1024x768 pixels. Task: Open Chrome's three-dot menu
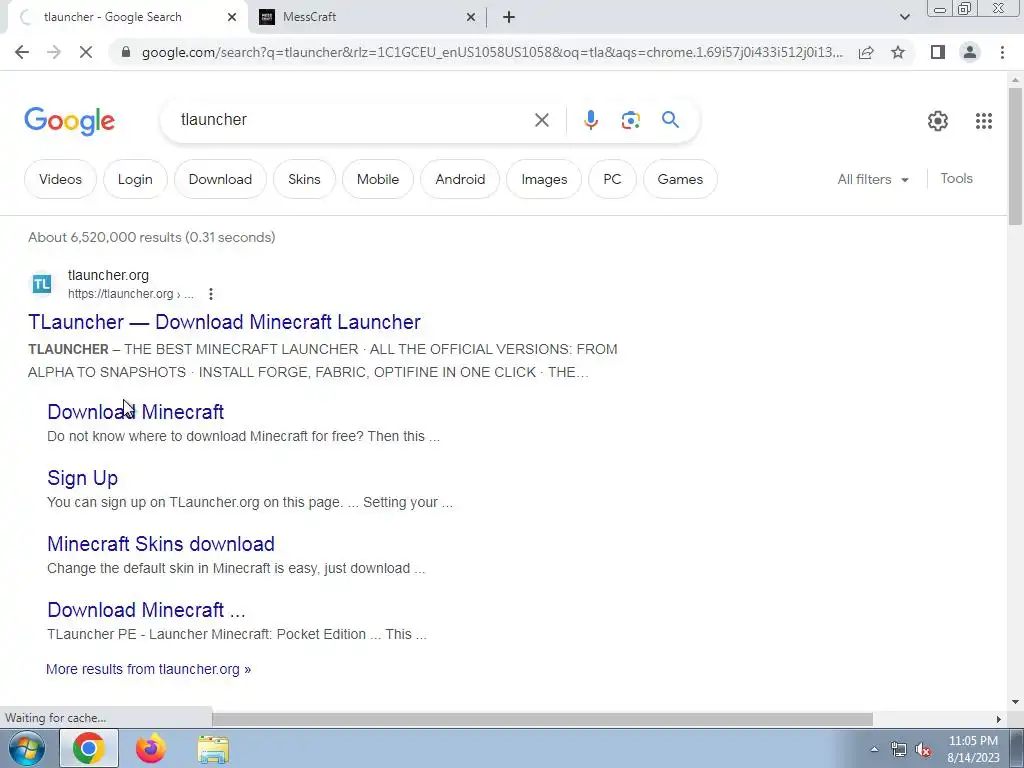[1002, 52]
